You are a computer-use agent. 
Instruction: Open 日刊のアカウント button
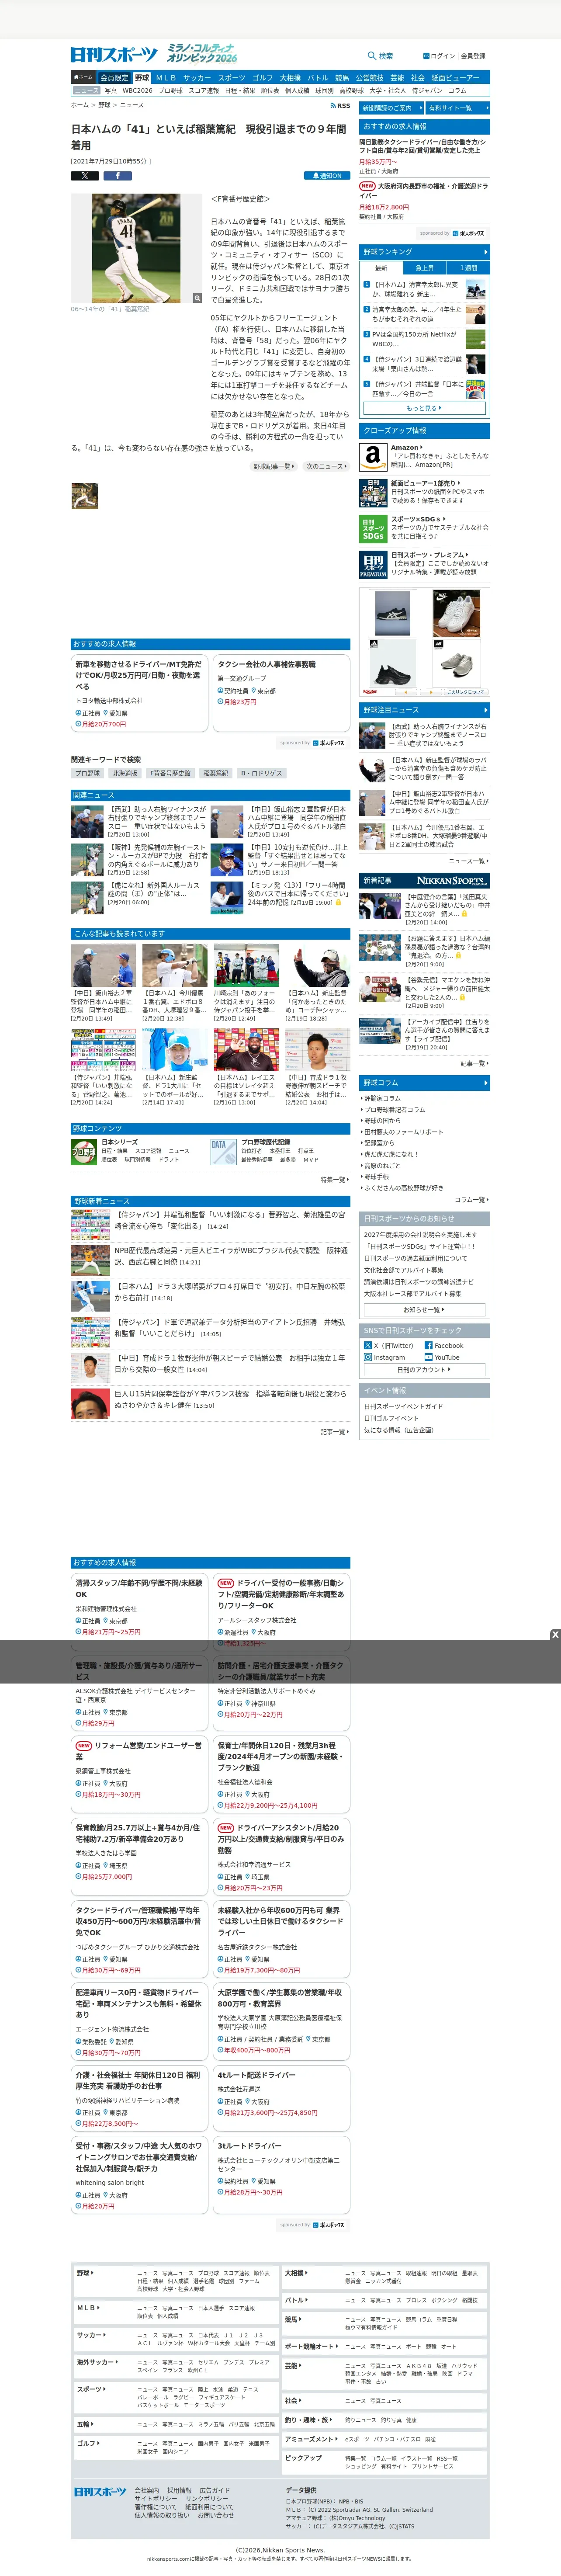point(425,1370)
